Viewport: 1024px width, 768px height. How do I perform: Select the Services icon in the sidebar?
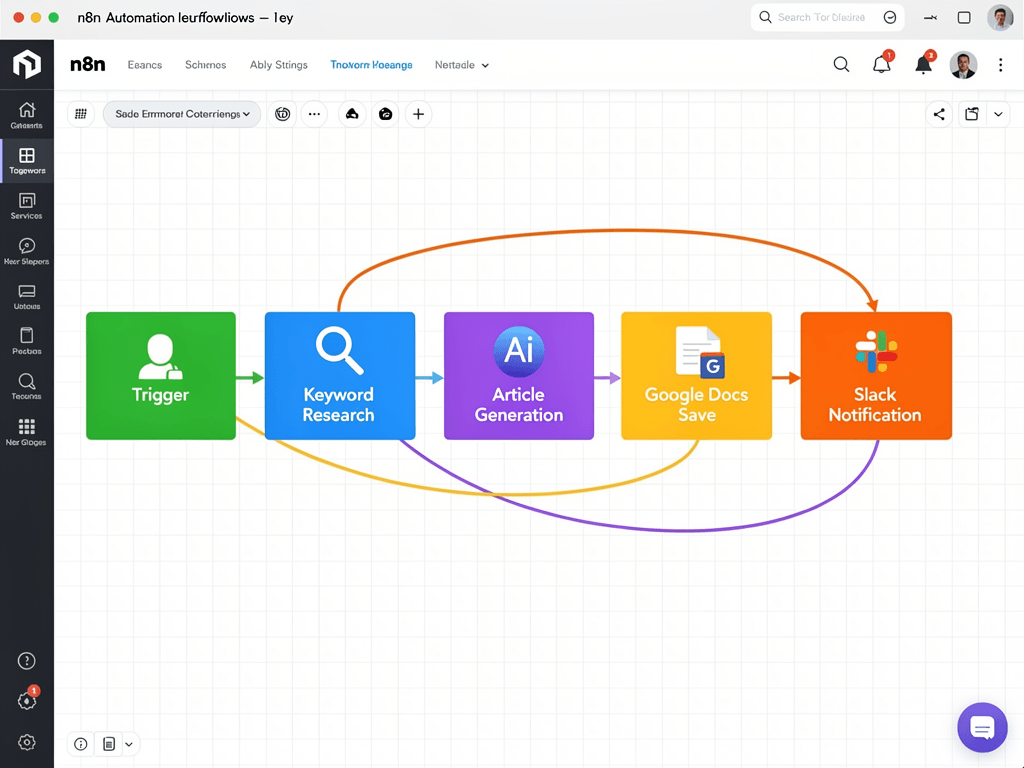[27, 206]
